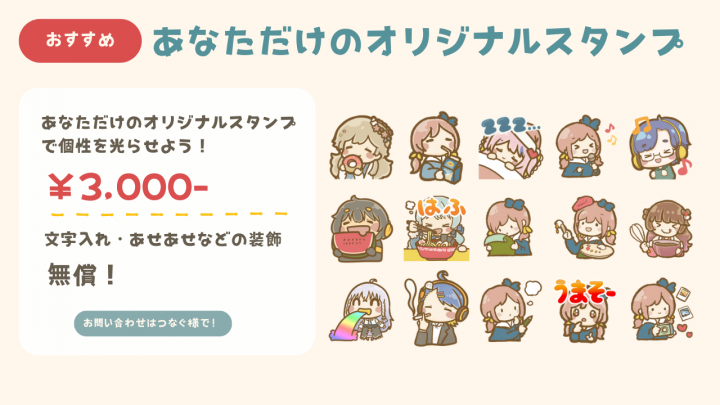Click the あなただけのオリジナルスタンプ heading
Viewport: 720px width, 405px height.
(417, 42)
